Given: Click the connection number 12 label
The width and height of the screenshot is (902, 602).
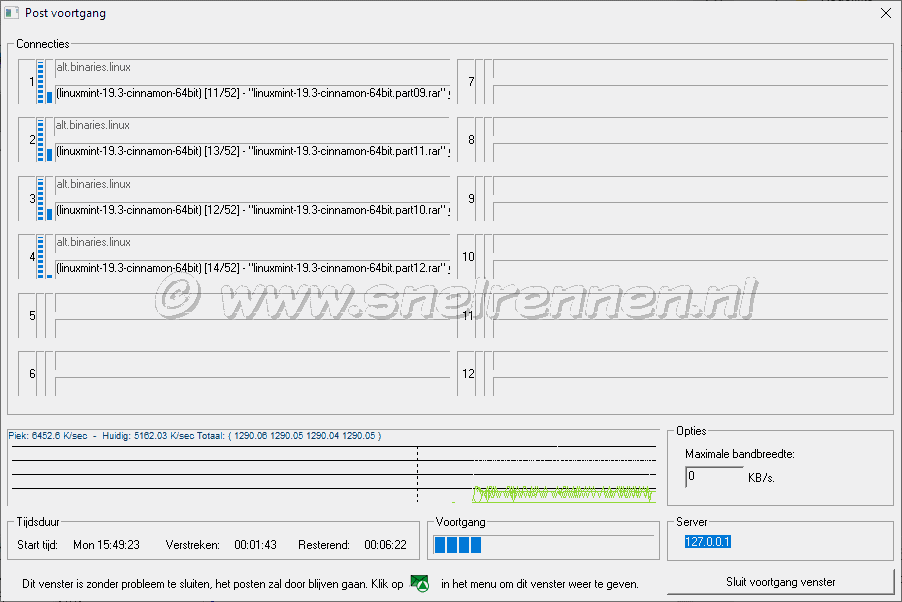Looking at the screenshot, I should (x=468, y=374).
